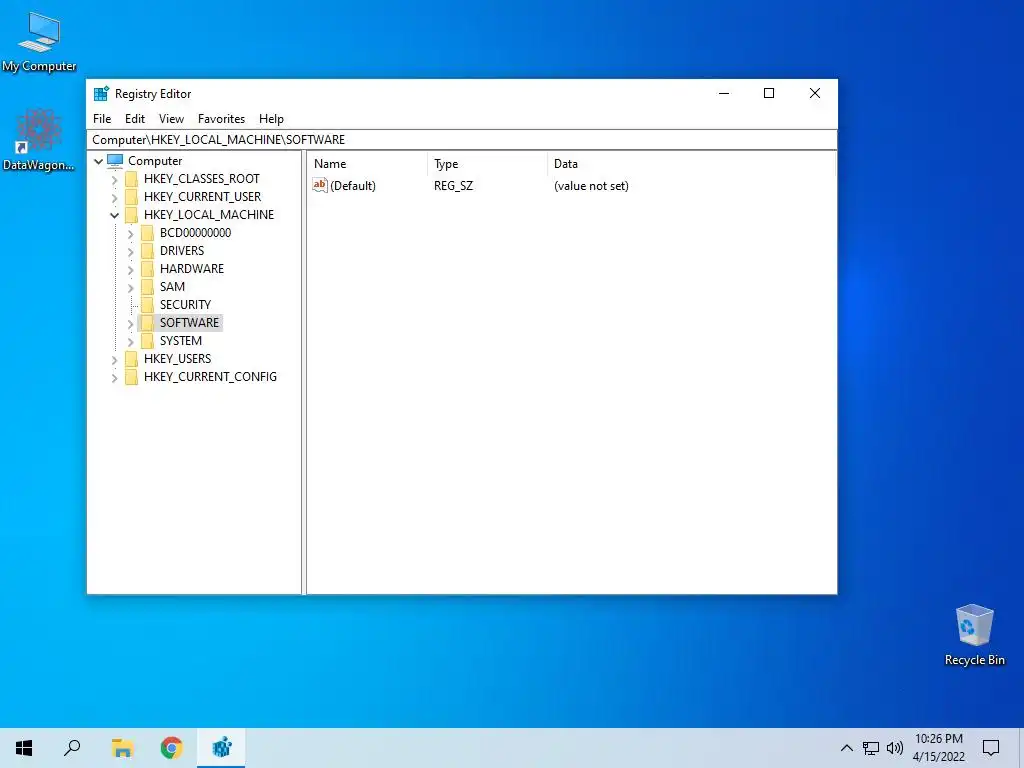Viewport: 1024px width, 768px height.
Task: Click the SECURITY folder icon
Action: (148, 304)
